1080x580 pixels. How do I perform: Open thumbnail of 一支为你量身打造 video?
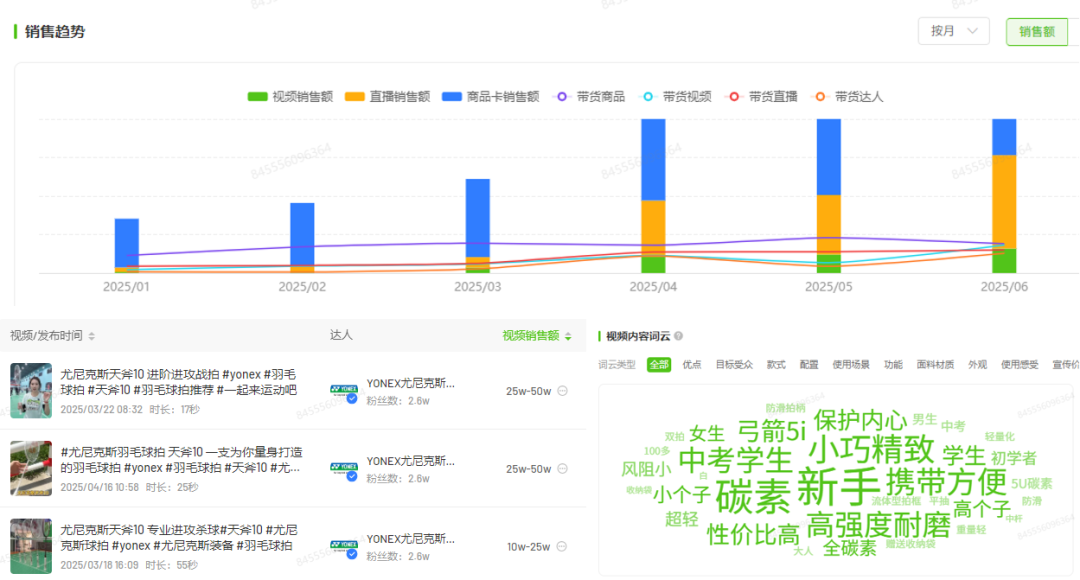pyautogui.click(x=31, y=468)
